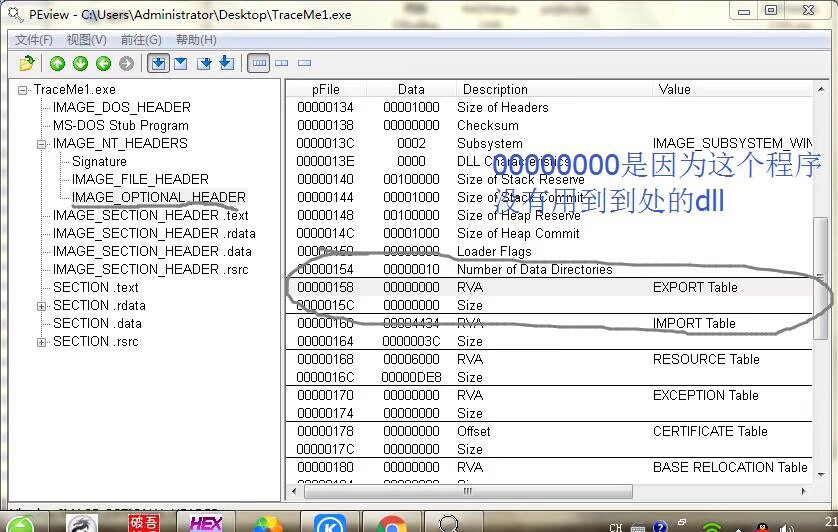Click the 'BASE RELOCATION Table' value cell
The width and height of the screenshot is (838, 532).
[730, 467]
